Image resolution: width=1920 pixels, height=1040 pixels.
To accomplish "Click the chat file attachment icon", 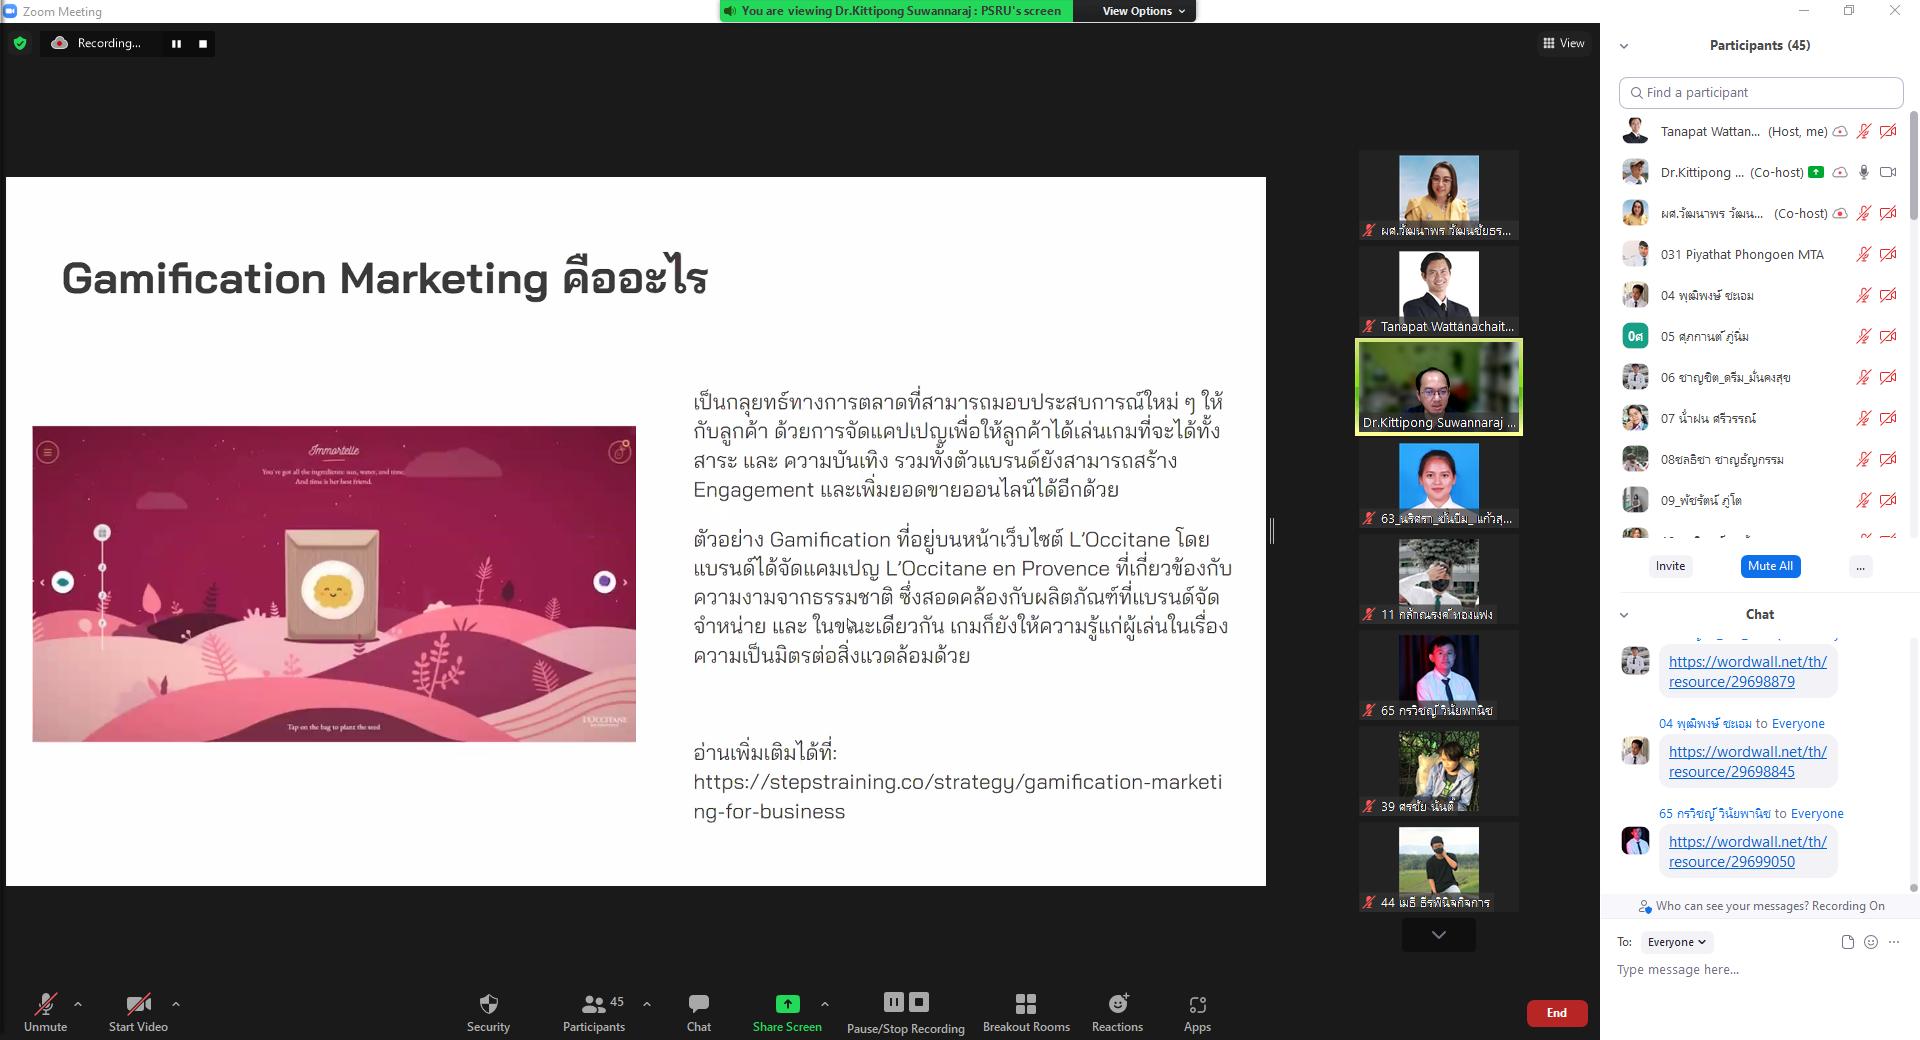I will coord(1847,942).
